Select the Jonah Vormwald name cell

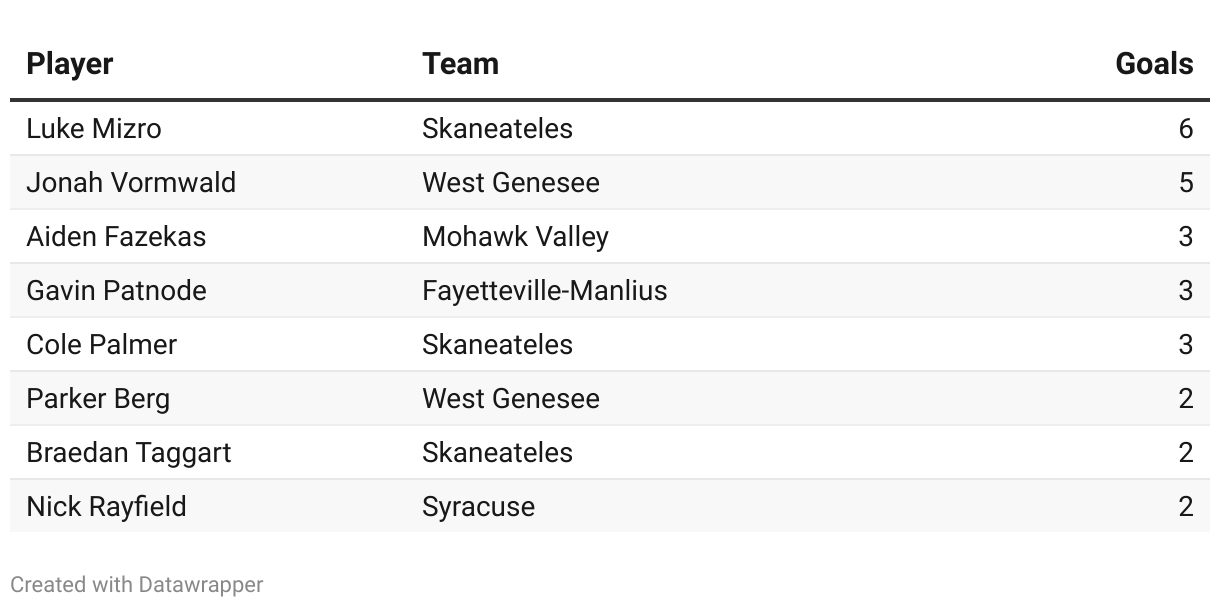131,183
